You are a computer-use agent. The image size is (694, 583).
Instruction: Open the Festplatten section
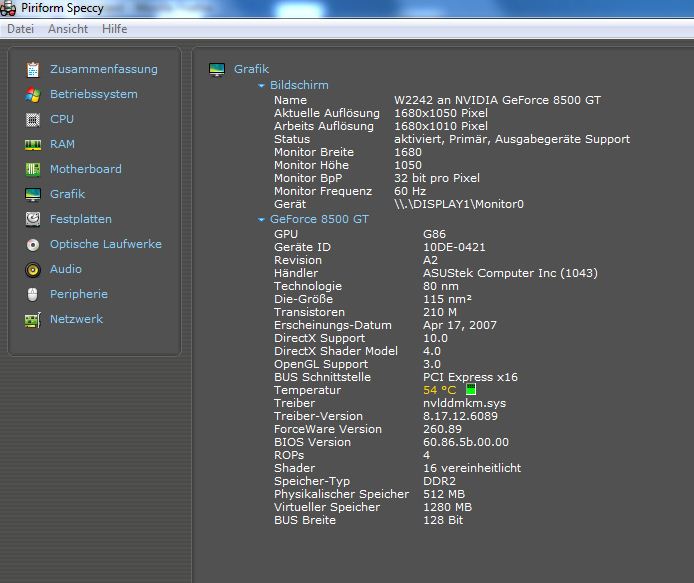click(81, 219)
